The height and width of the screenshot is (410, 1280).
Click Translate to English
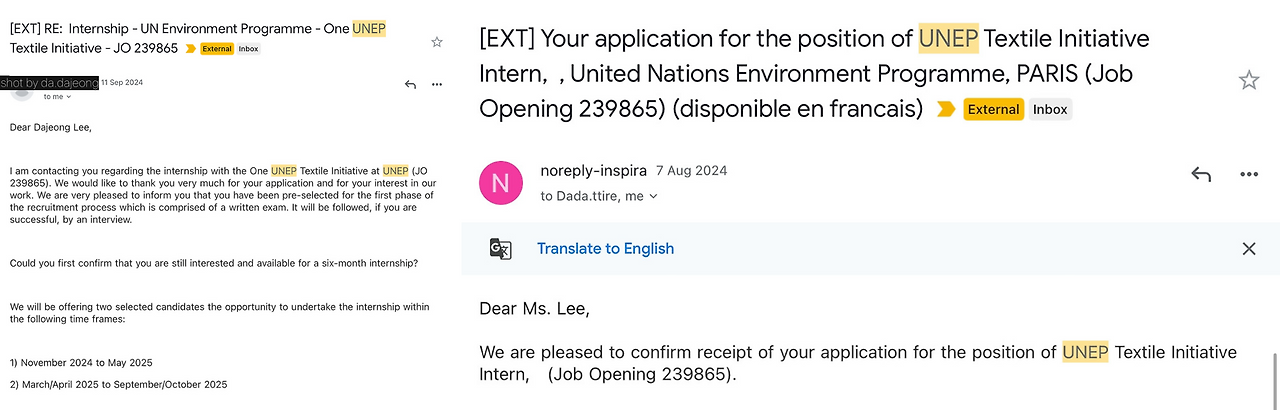point(605,249)
